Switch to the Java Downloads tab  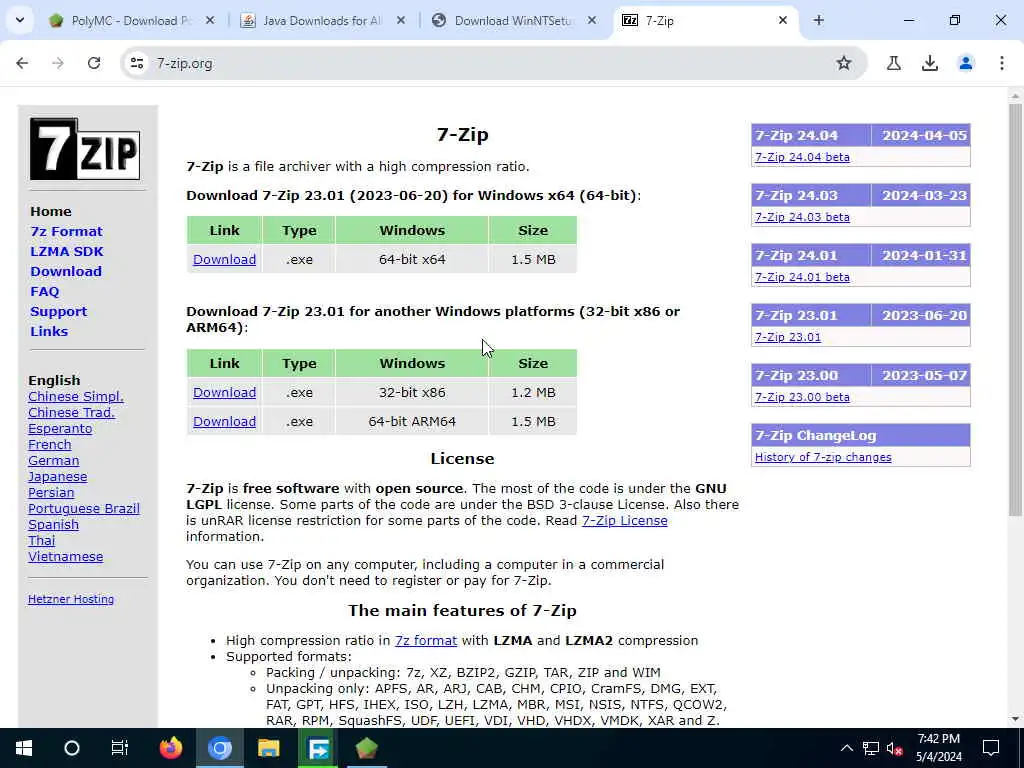[323, 20]
